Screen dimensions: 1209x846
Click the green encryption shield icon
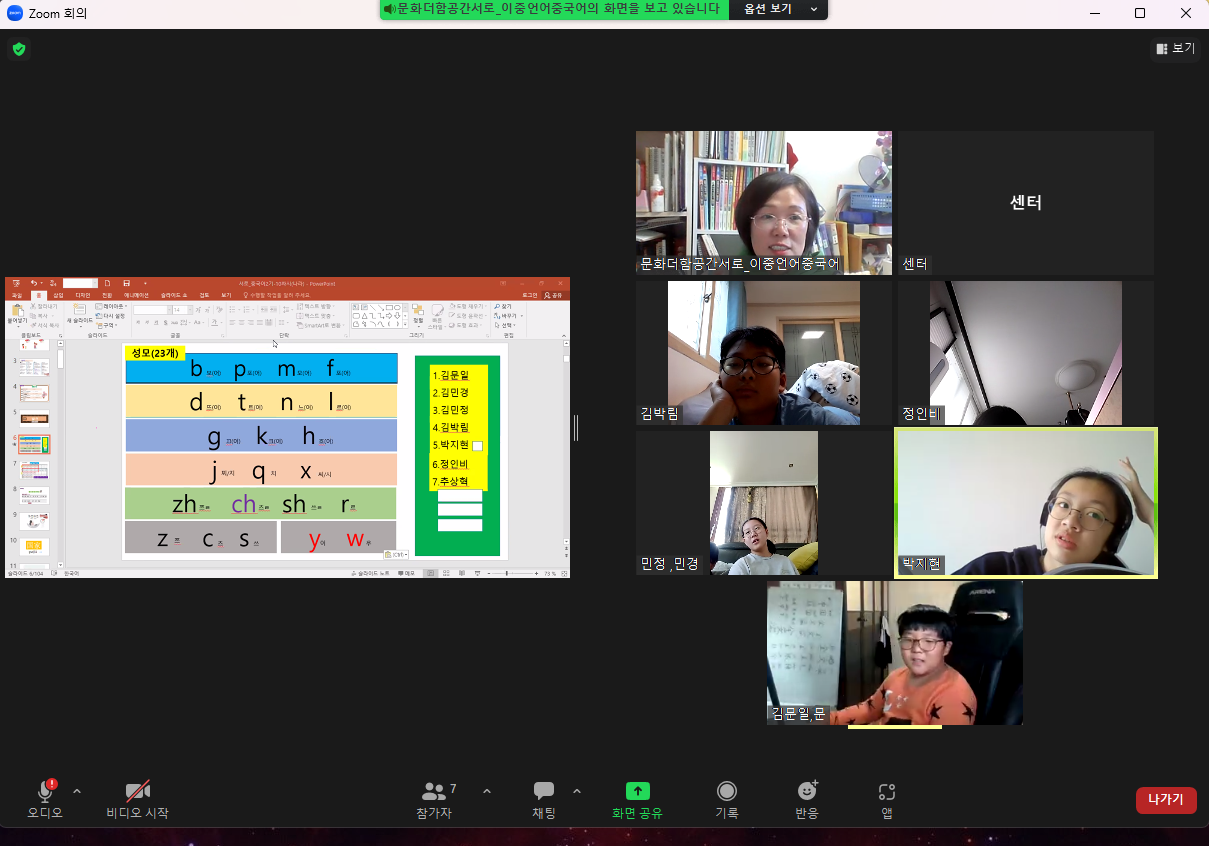click(19, 49)
